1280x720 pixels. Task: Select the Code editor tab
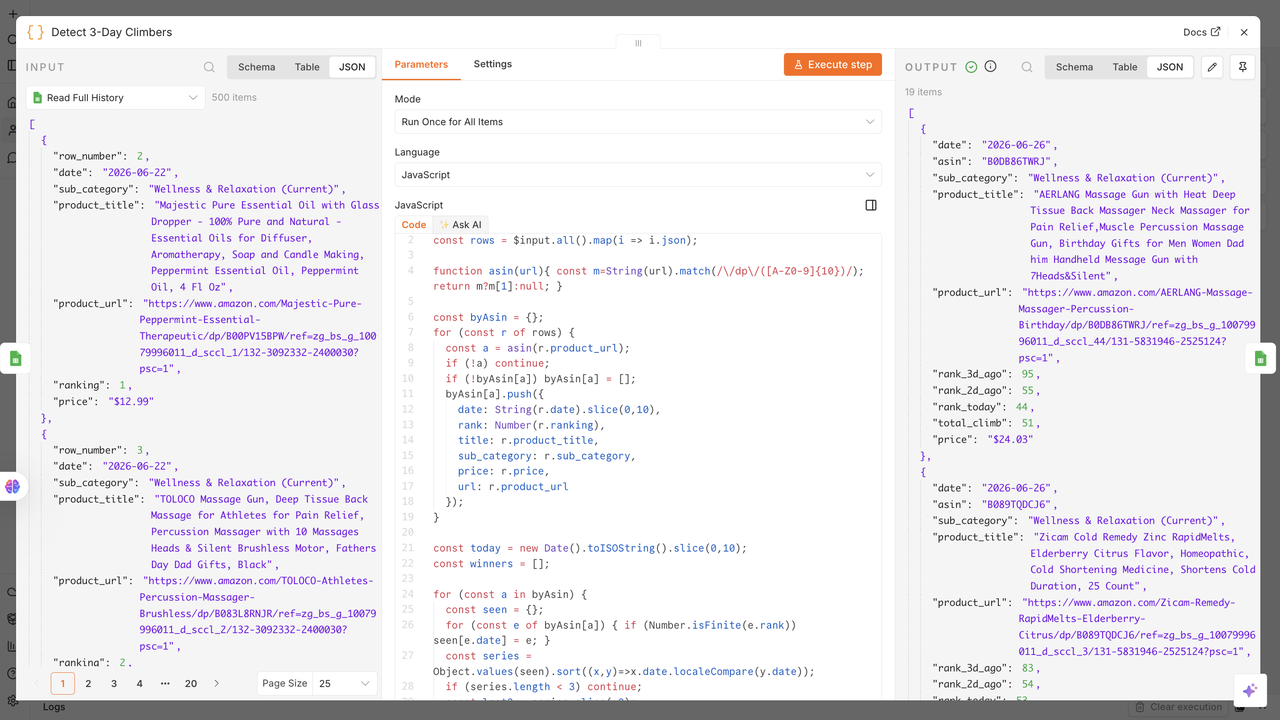(x=414, y=225)
